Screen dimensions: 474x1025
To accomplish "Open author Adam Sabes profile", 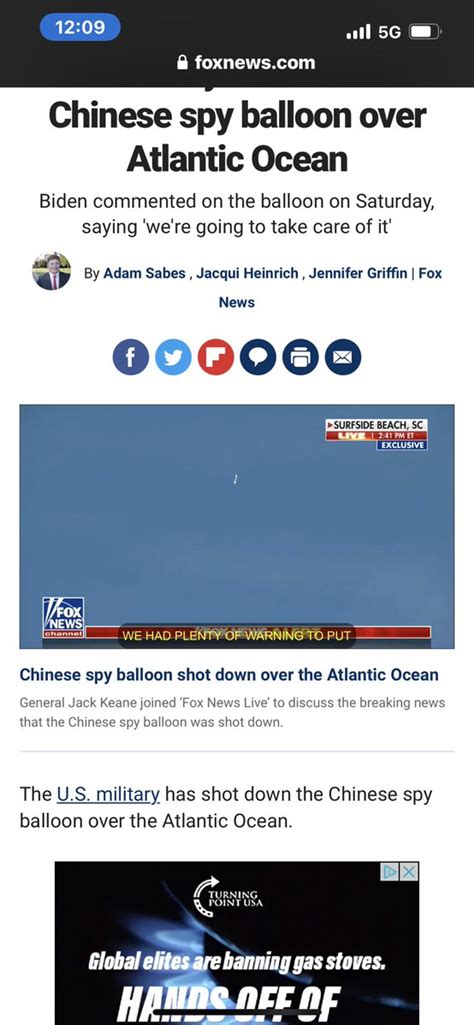I will [144, 273].
